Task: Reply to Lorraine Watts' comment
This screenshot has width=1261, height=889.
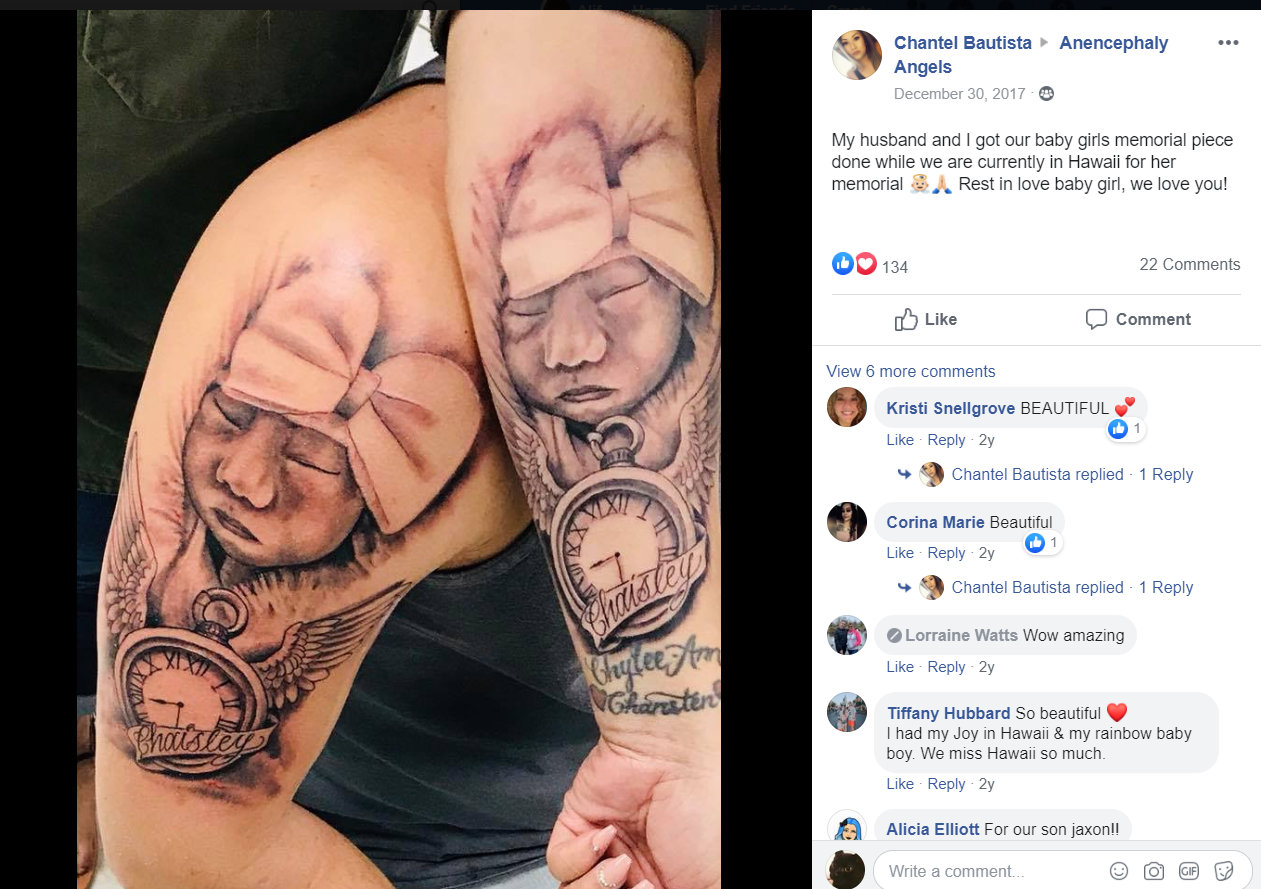Action: [x=946, y=667]
